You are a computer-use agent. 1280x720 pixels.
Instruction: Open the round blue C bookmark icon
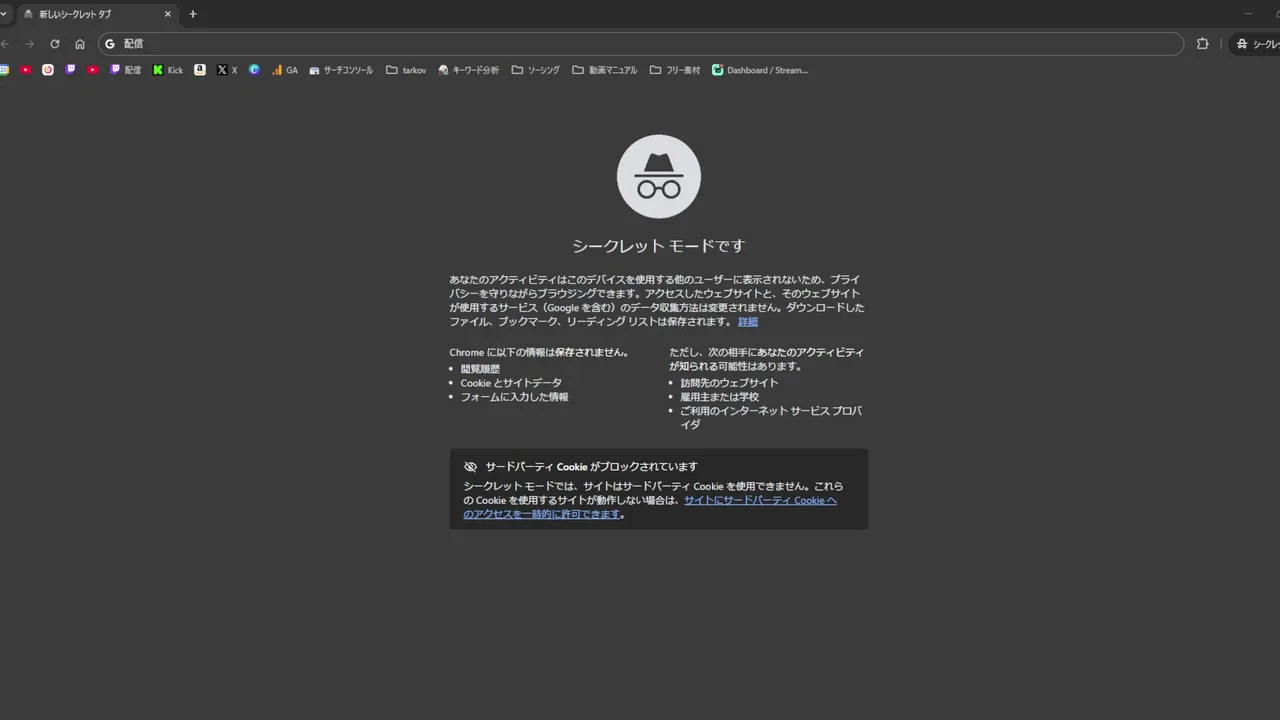254,70
